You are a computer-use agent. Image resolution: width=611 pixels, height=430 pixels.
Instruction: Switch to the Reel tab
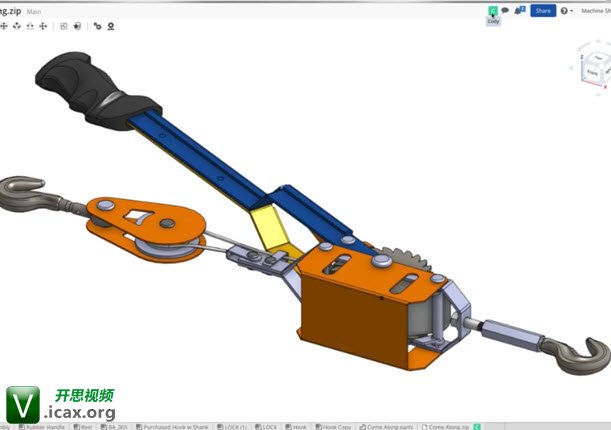(x=83, y=427)
